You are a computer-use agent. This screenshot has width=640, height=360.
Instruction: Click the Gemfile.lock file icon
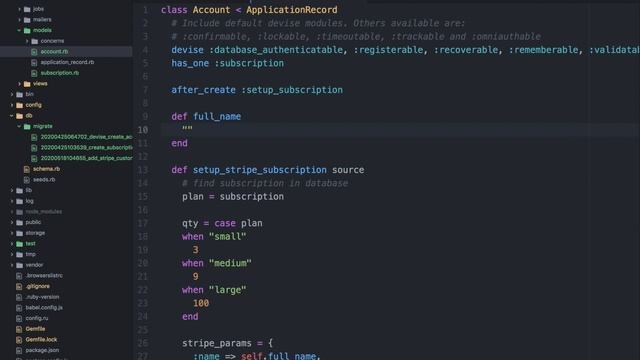[19, 340]
